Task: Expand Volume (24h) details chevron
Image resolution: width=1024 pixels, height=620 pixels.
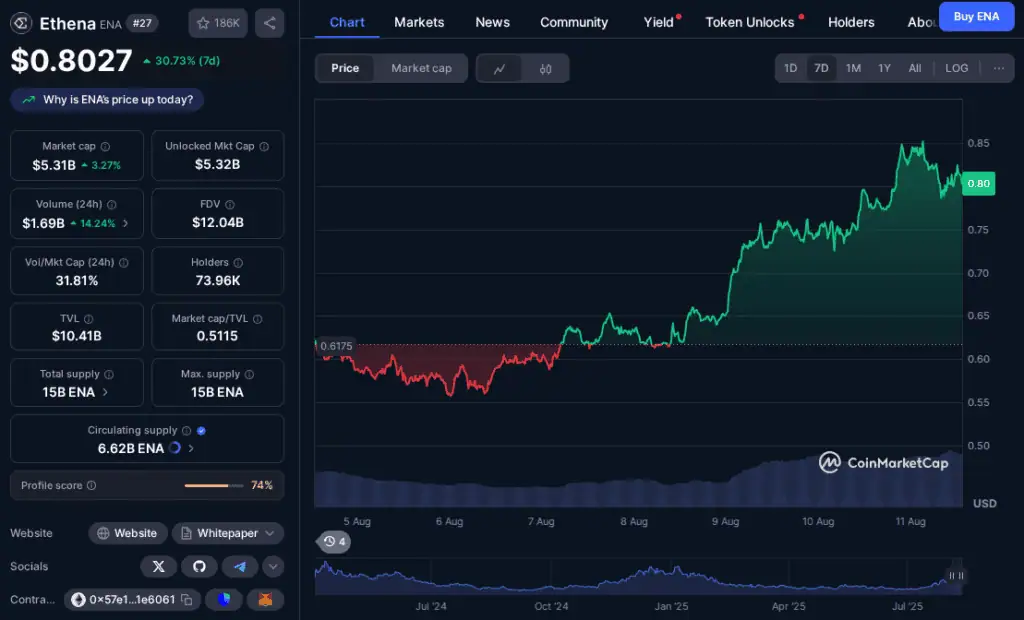Action: click(x=125, y=223)
